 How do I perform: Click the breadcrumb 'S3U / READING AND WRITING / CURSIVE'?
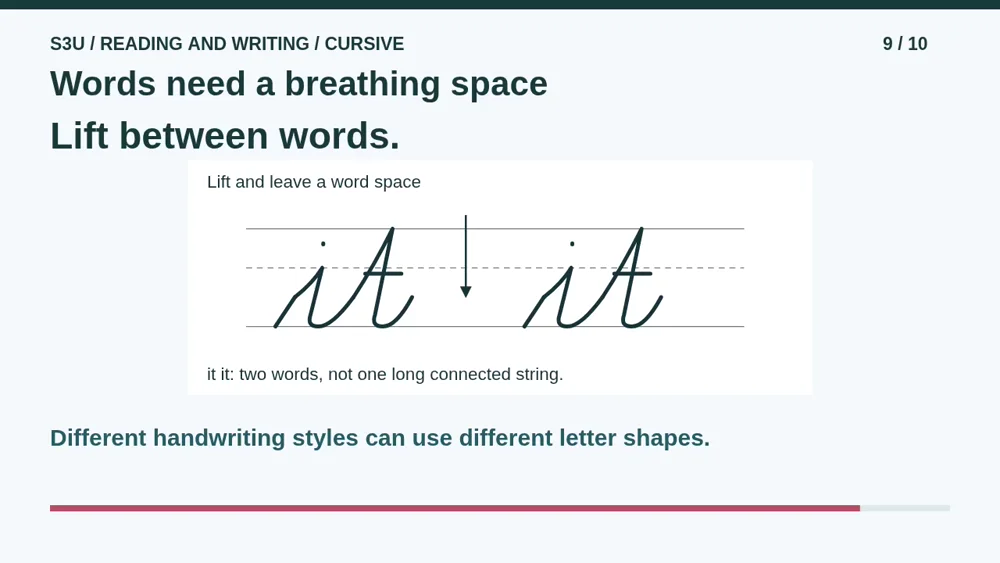tap(227, 43)
